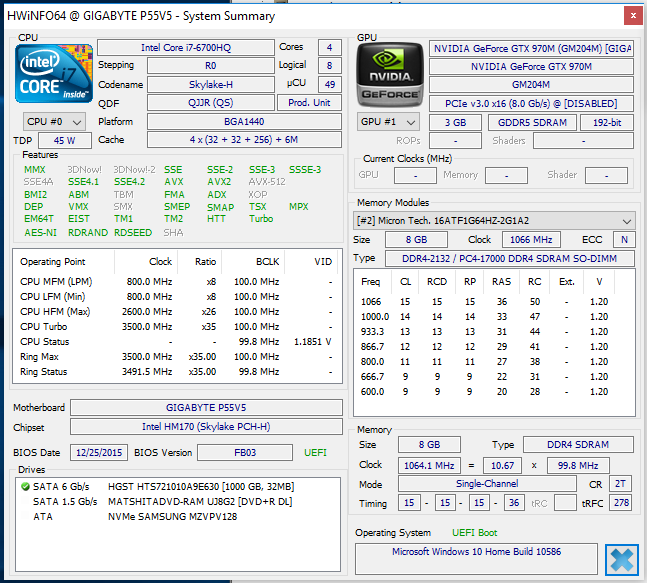The height and width of the screenshot is (583, 647).
Task: Click the GIGABYTE P55V5 motherboard field
Action: [206, 408]
